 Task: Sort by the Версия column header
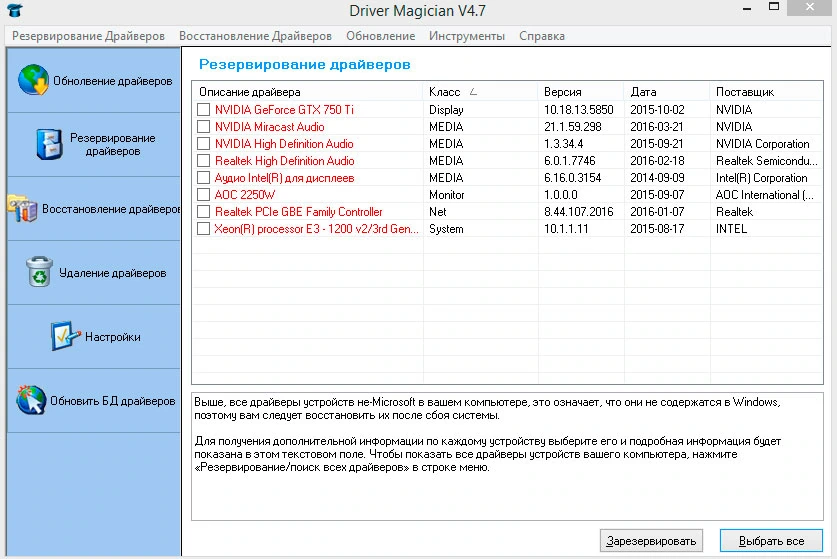point(580,92)
